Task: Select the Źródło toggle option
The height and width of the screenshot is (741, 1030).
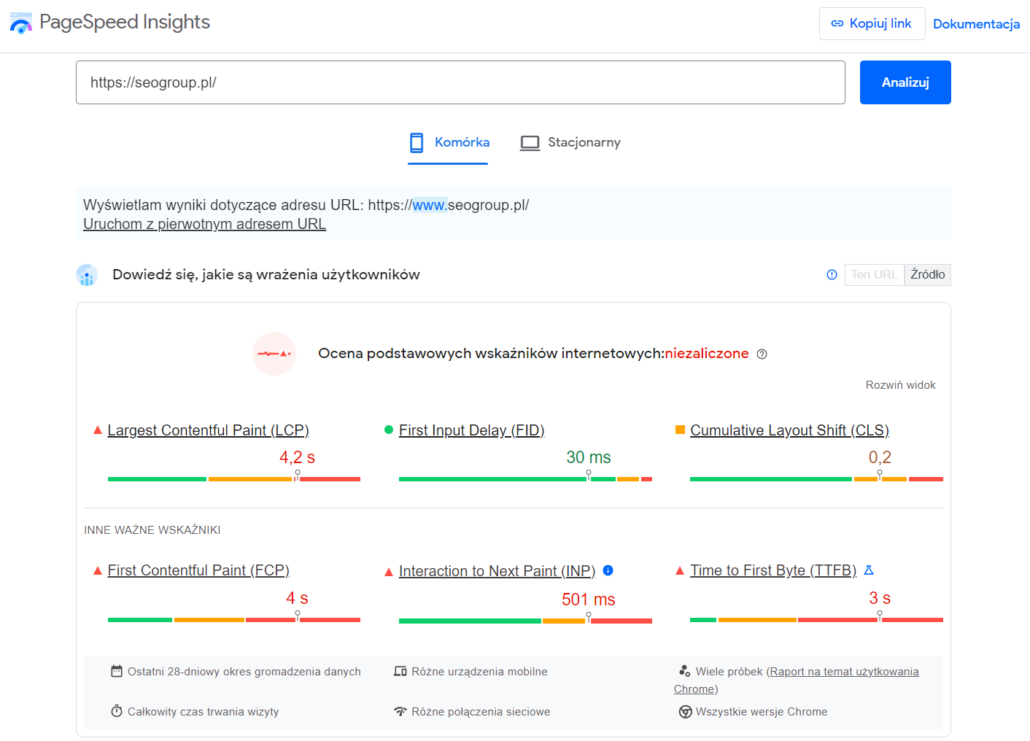Action: 928,275
